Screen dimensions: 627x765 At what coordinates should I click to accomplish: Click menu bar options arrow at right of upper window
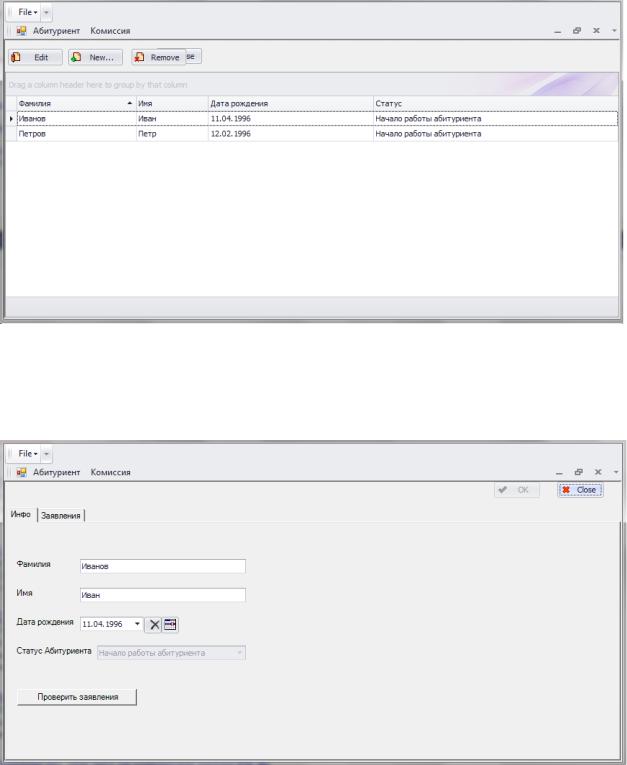coord(614,31)
